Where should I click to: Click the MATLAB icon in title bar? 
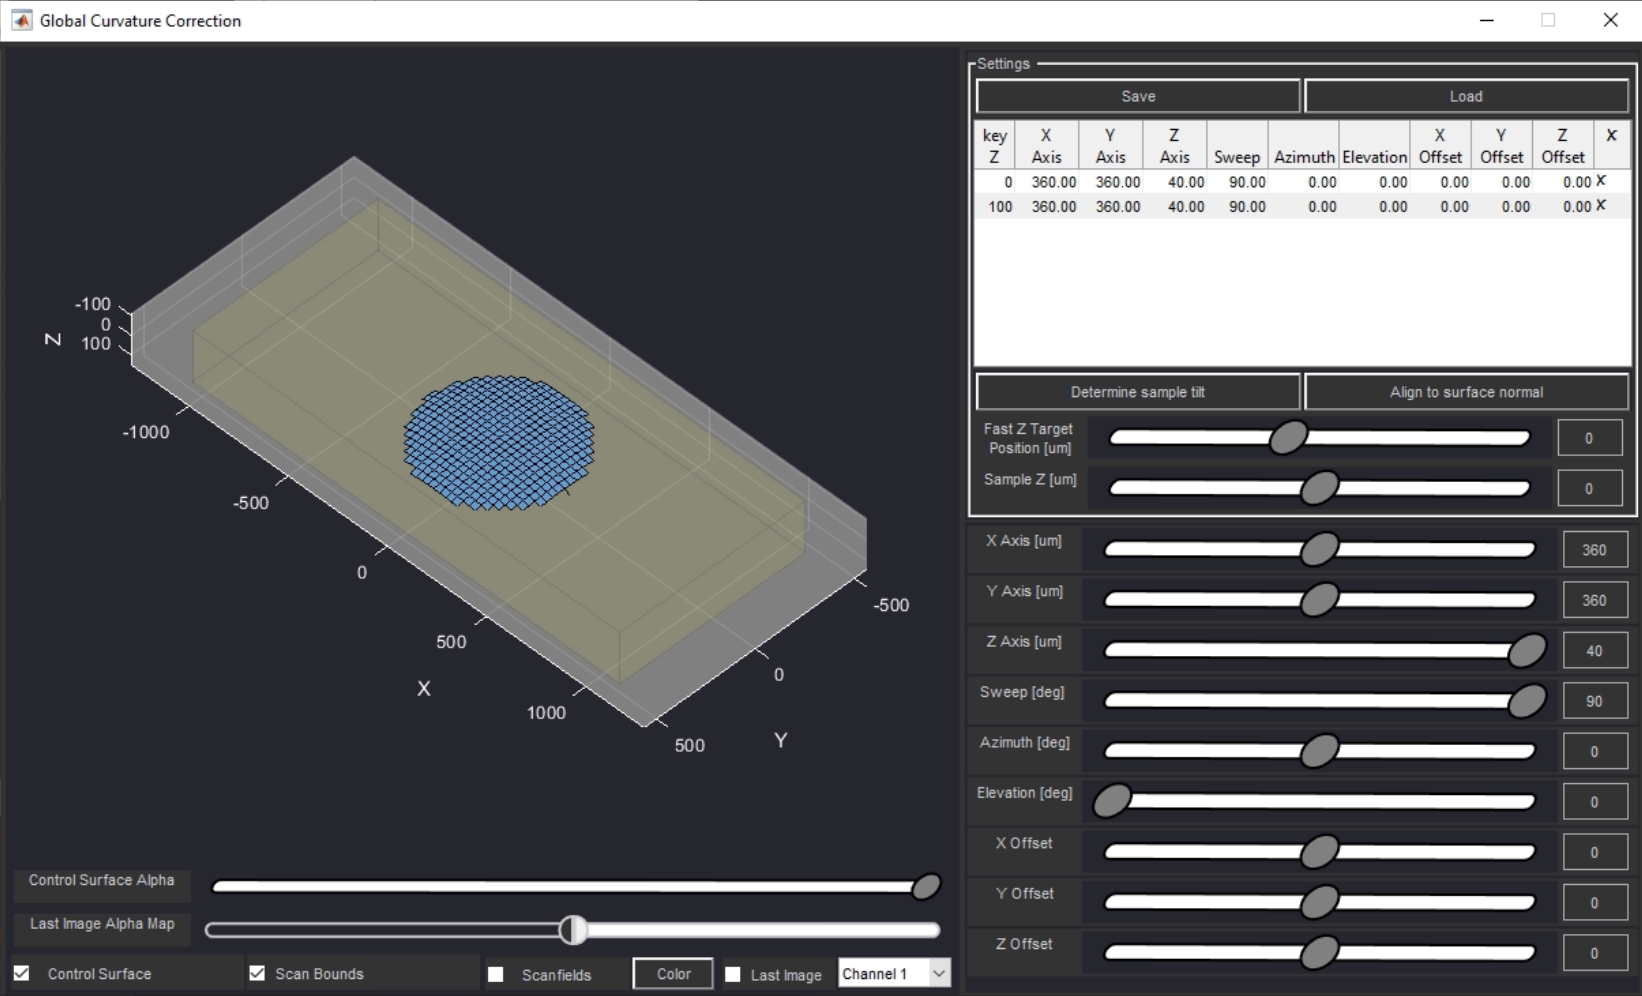pyautogui.click(x=21, y=20)
